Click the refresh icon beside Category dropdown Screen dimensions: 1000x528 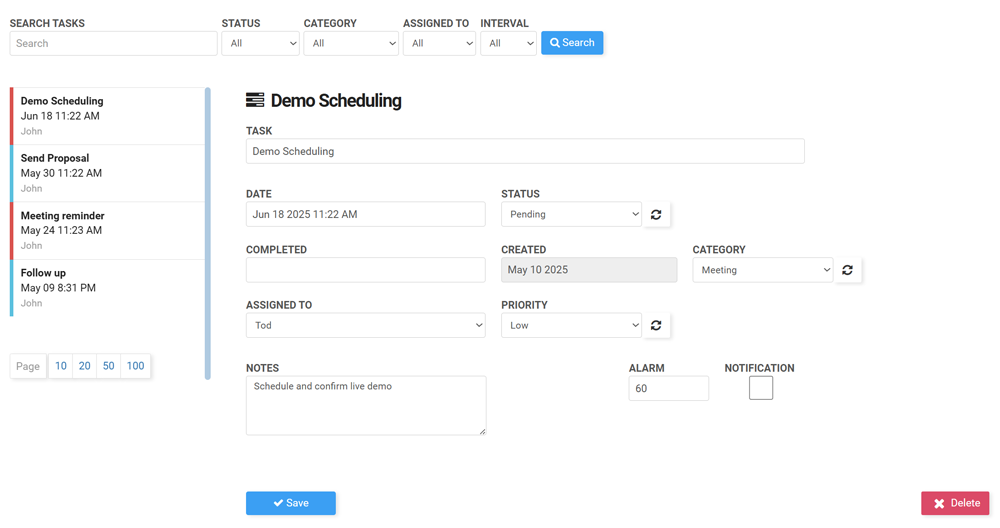[847, 270]
